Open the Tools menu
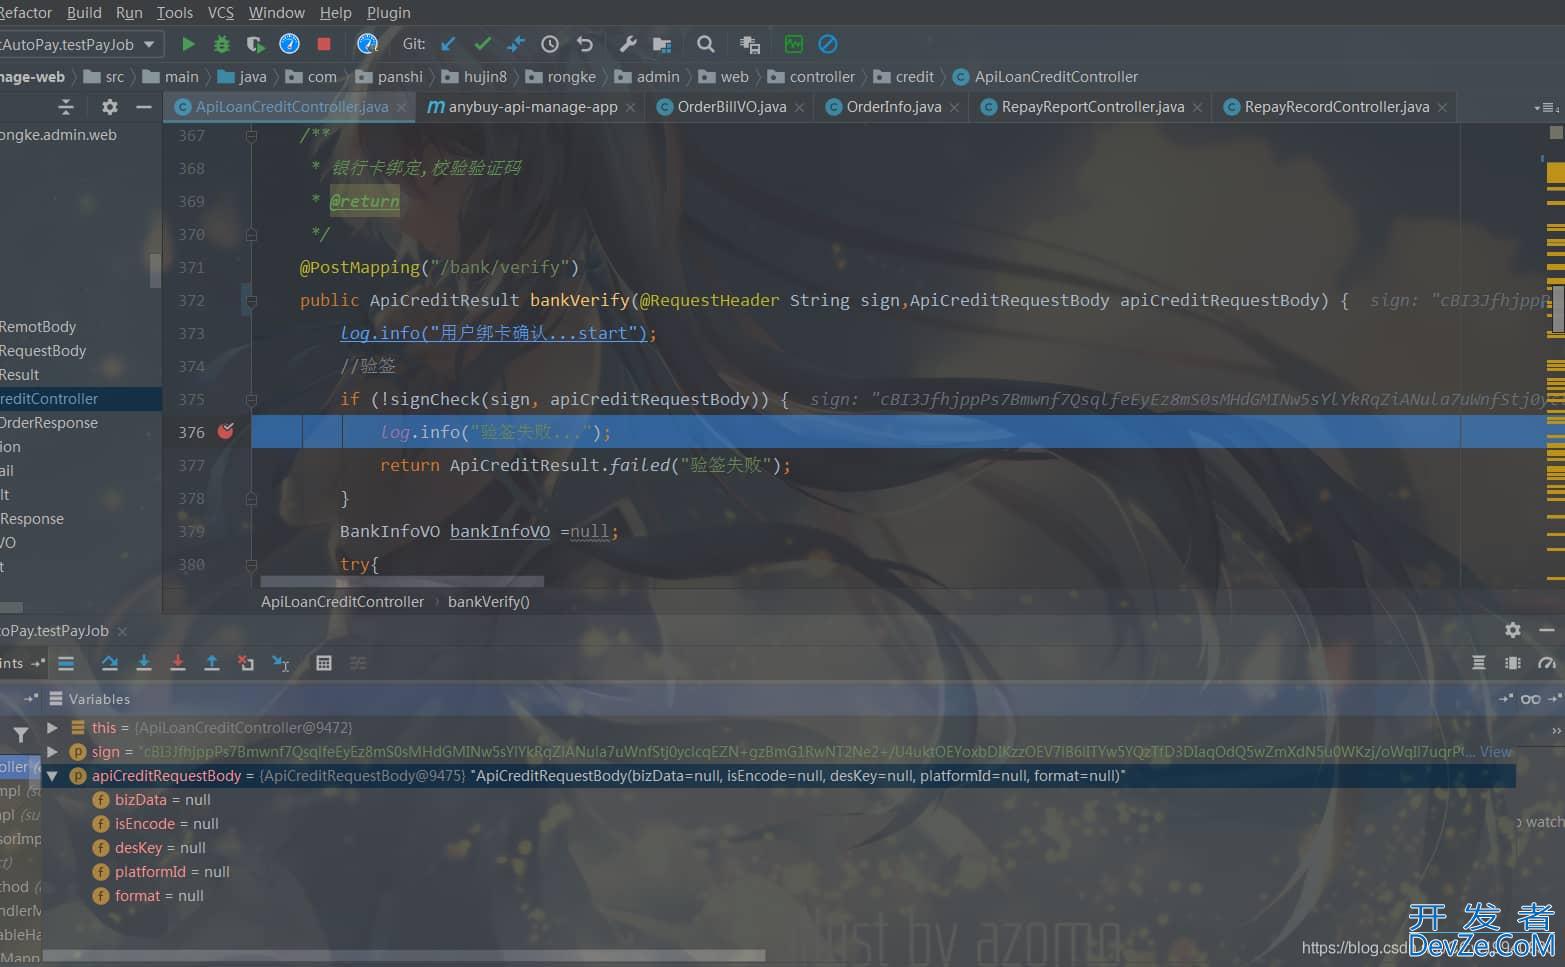Screen dimensions: 1565x967 pos(175,12)
